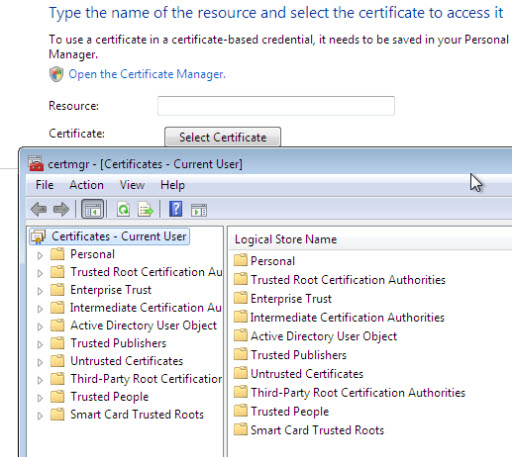Viewport: 512px width, 457px height.
Task: Open the Certificate Manager link
Action: tap(147, 74)
